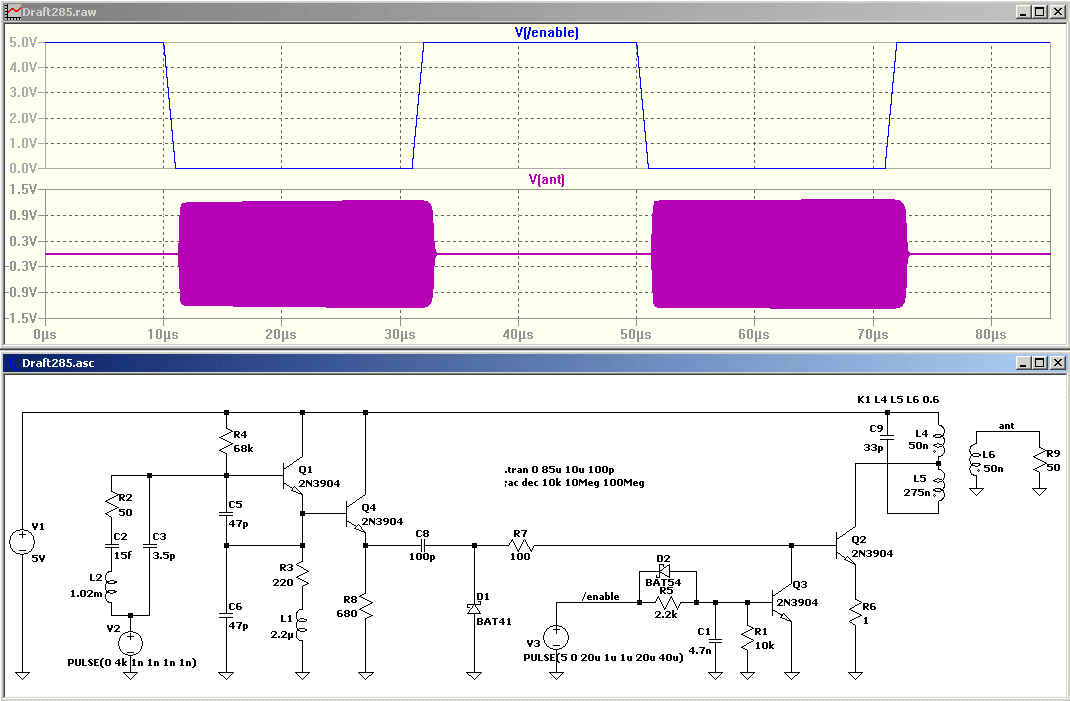Click the V(/enable) trace label

point(547,32)
